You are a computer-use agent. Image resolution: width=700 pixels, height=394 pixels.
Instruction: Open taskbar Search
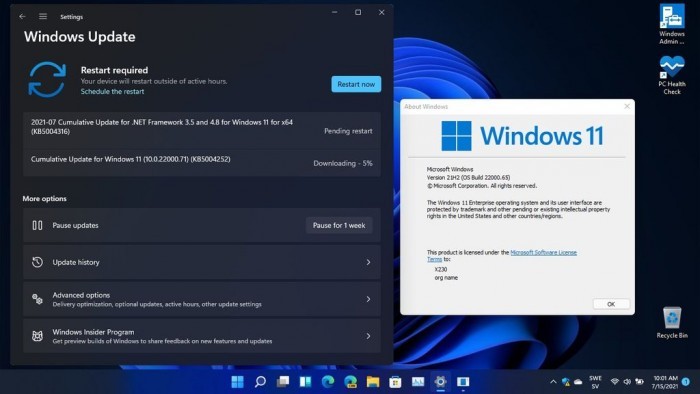260,382
